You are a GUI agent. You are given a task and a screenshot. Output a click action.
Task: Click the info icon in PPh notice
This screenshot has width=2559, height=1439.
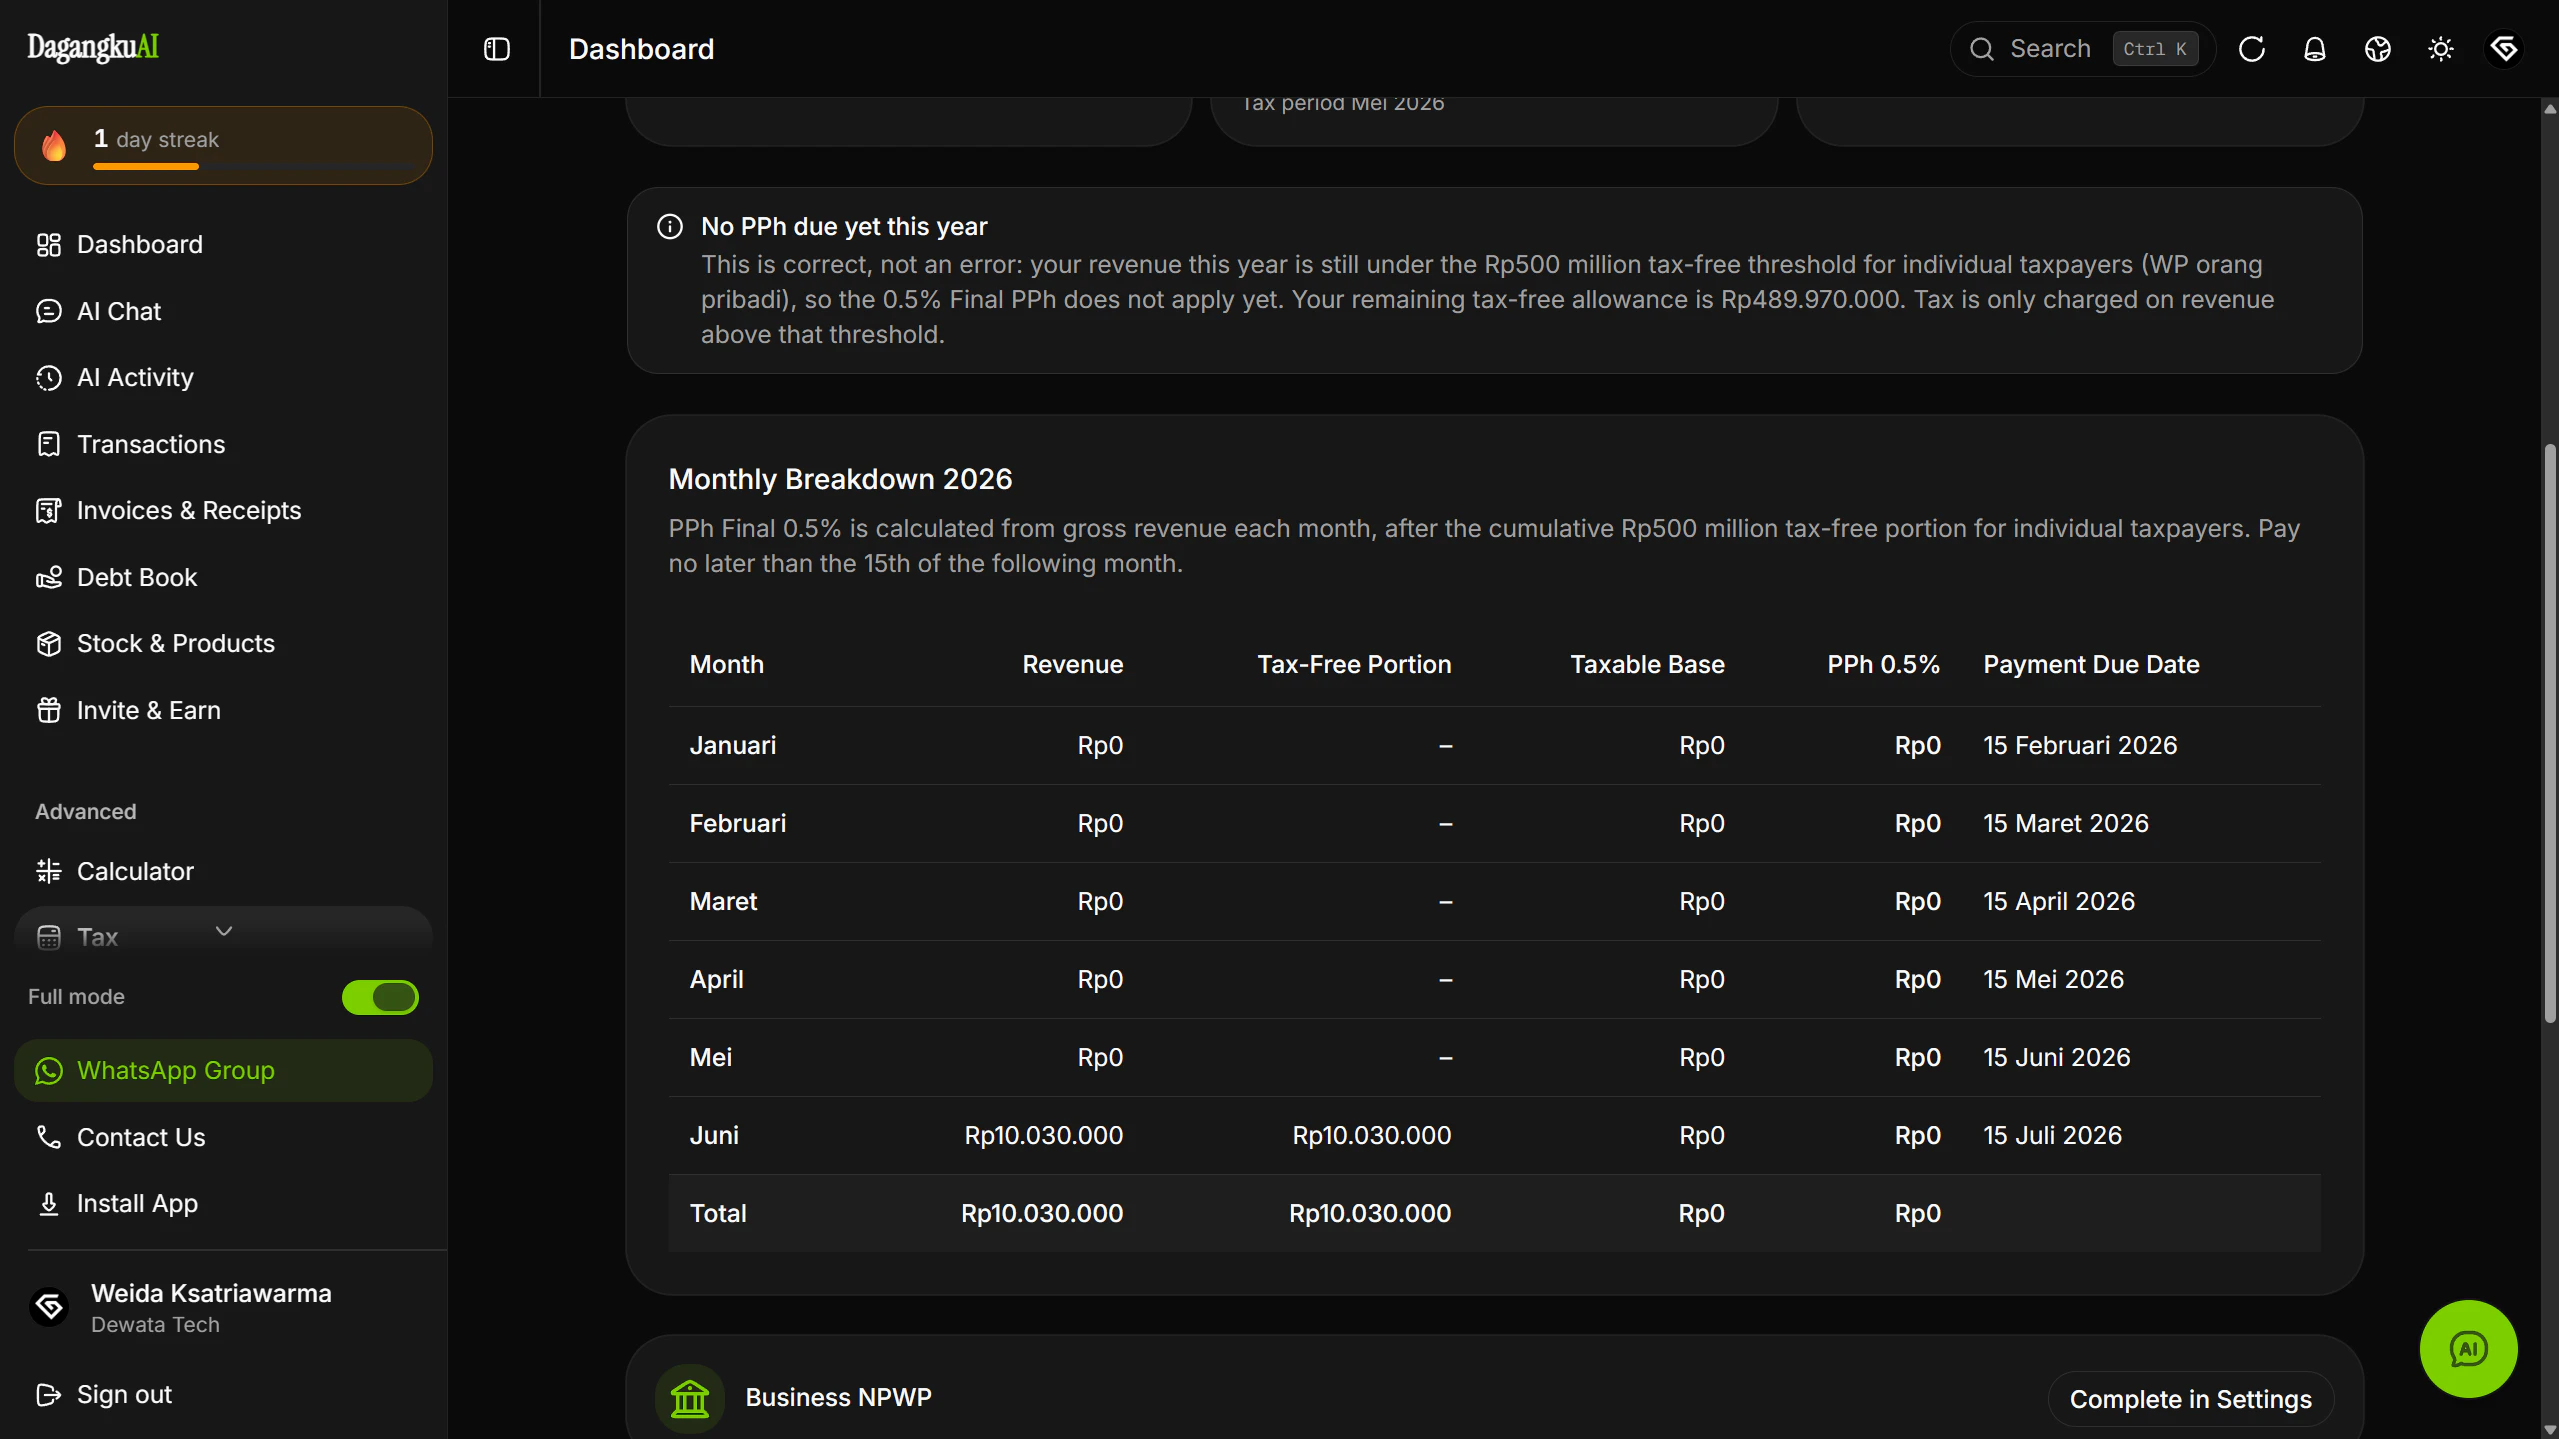[670, 227]
